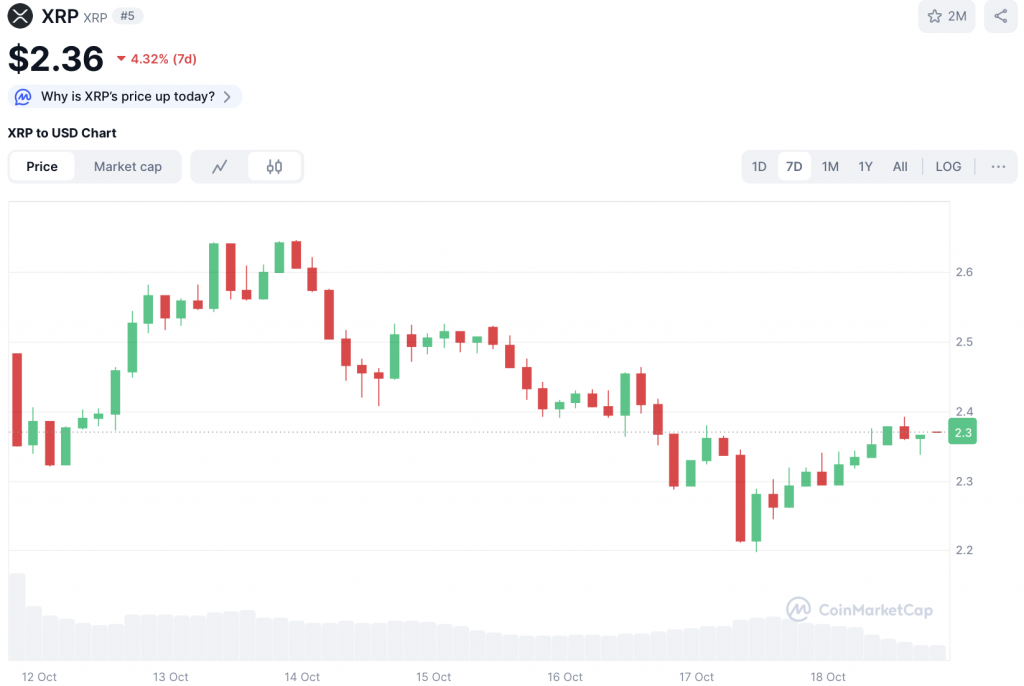Image resolution: width=1024 pixels, height=686 pixels.
Task: Select the 1D time range
Action: pos(759,167)
